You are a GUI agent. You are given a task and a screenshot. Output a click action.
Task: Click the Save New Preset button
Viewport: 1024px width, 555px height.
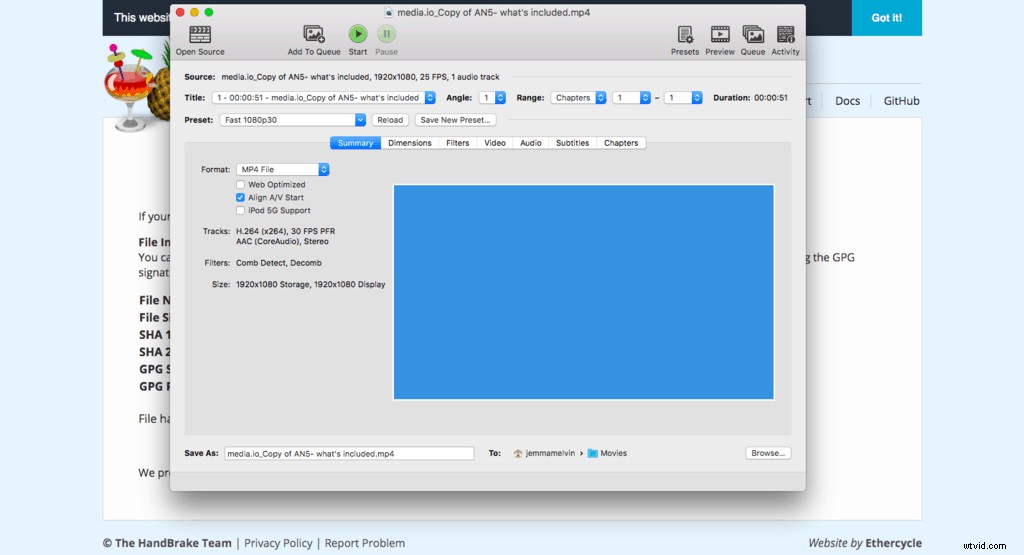(455, 120)
